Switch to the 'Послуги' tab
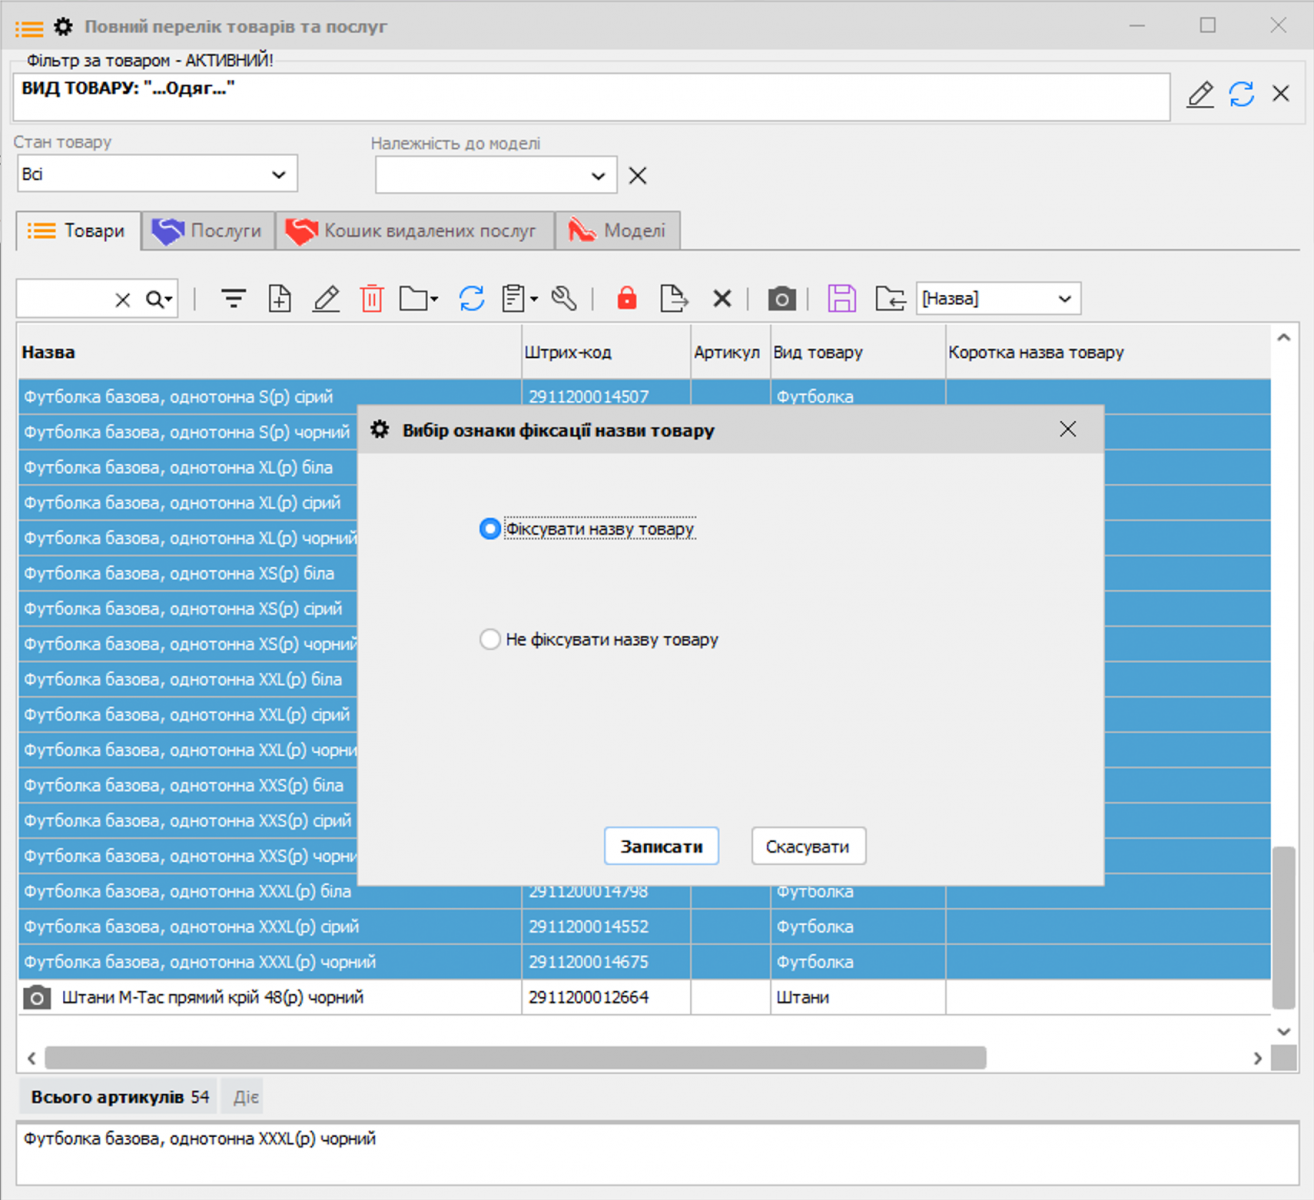Image resolution: width=1314 pixels, height=1200 pixels. (x=208, y=231)
